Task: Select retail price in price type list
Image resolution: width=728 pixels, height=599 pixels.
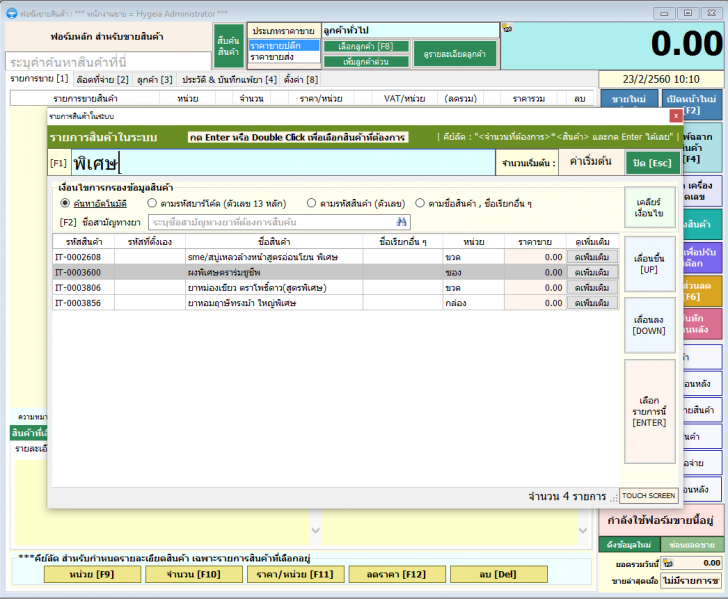Action: 284,46
